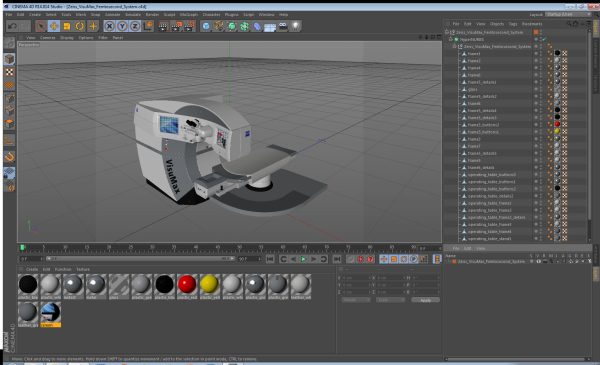Viewport: 600px width, 365px height.
Task: Select the red plastic material swatch
Action: 187,286
